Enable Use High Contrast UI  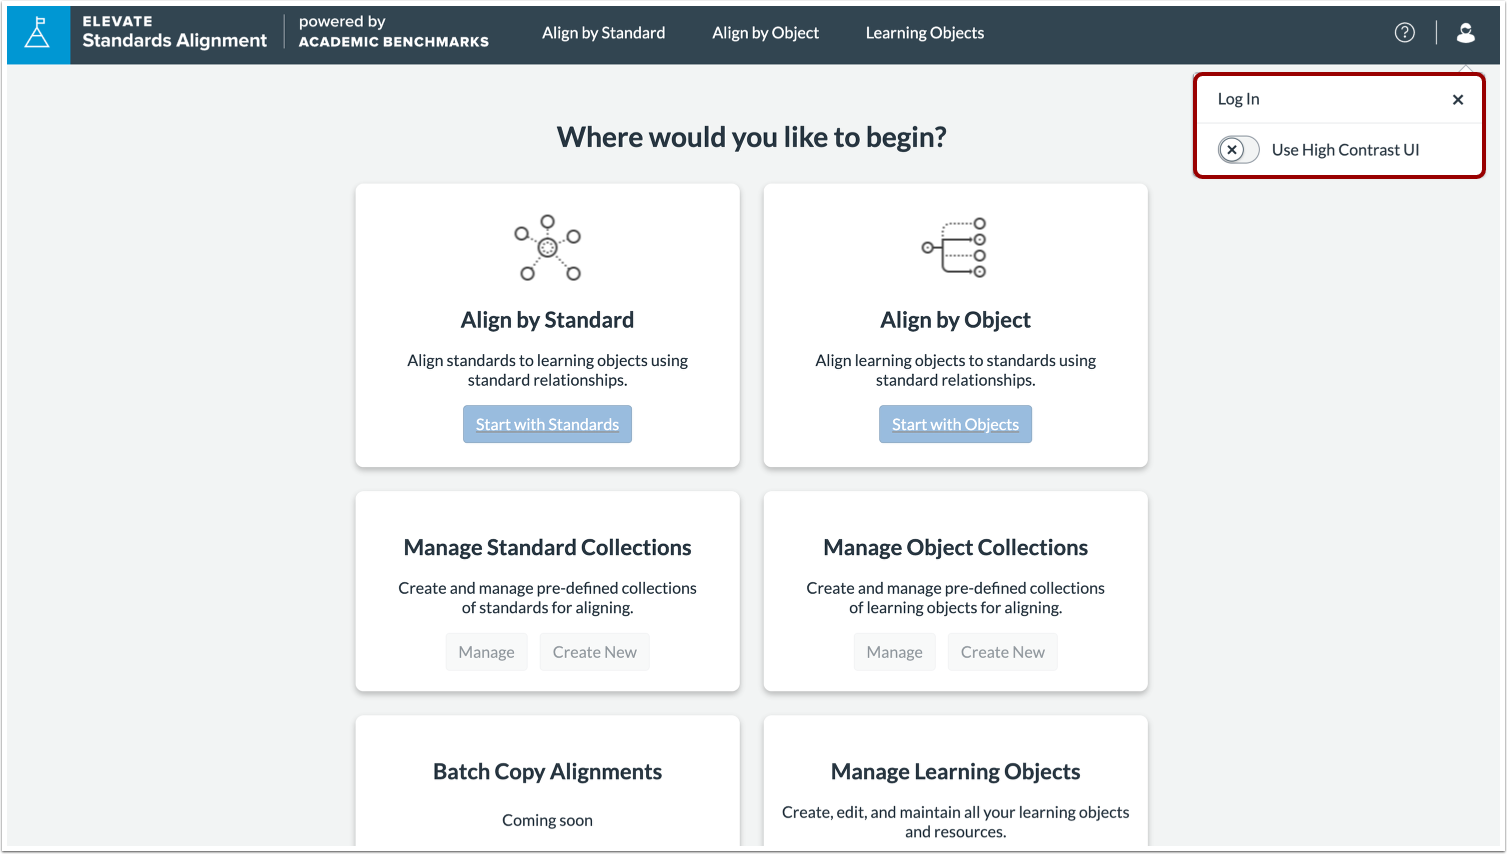(x=1238, y=149)
